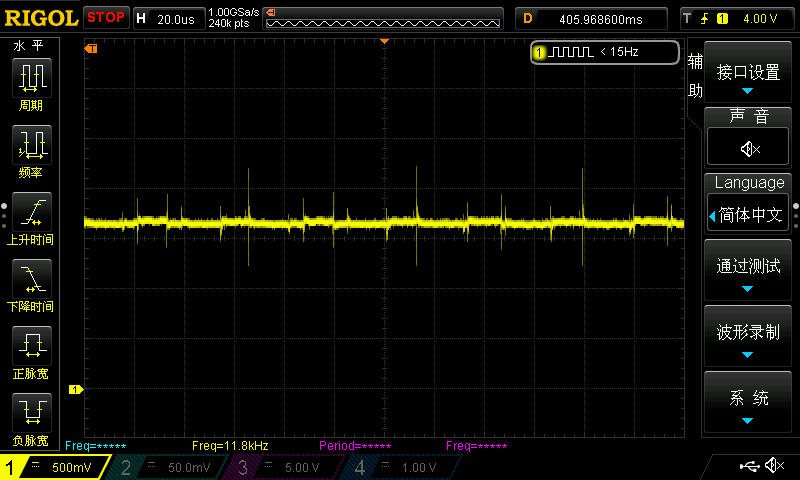Image resolution: width=800 pixels, height=480 pixels.
Task: Click the 240k pts memory depth text
Action: [x=229, y=23]
